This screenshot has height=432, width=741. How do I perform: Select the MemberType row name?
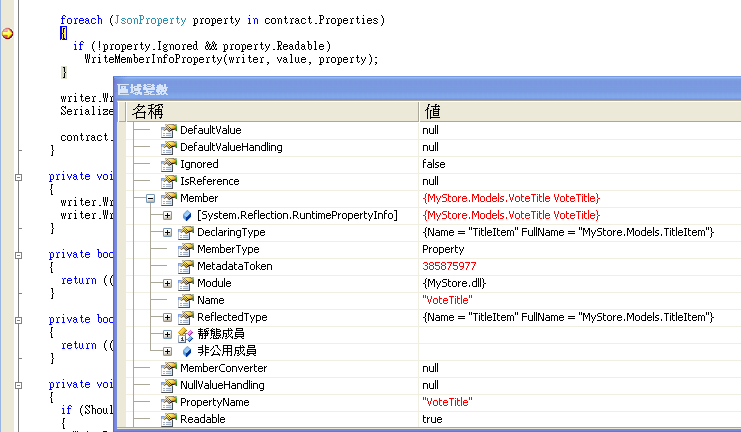click(228, 250)
